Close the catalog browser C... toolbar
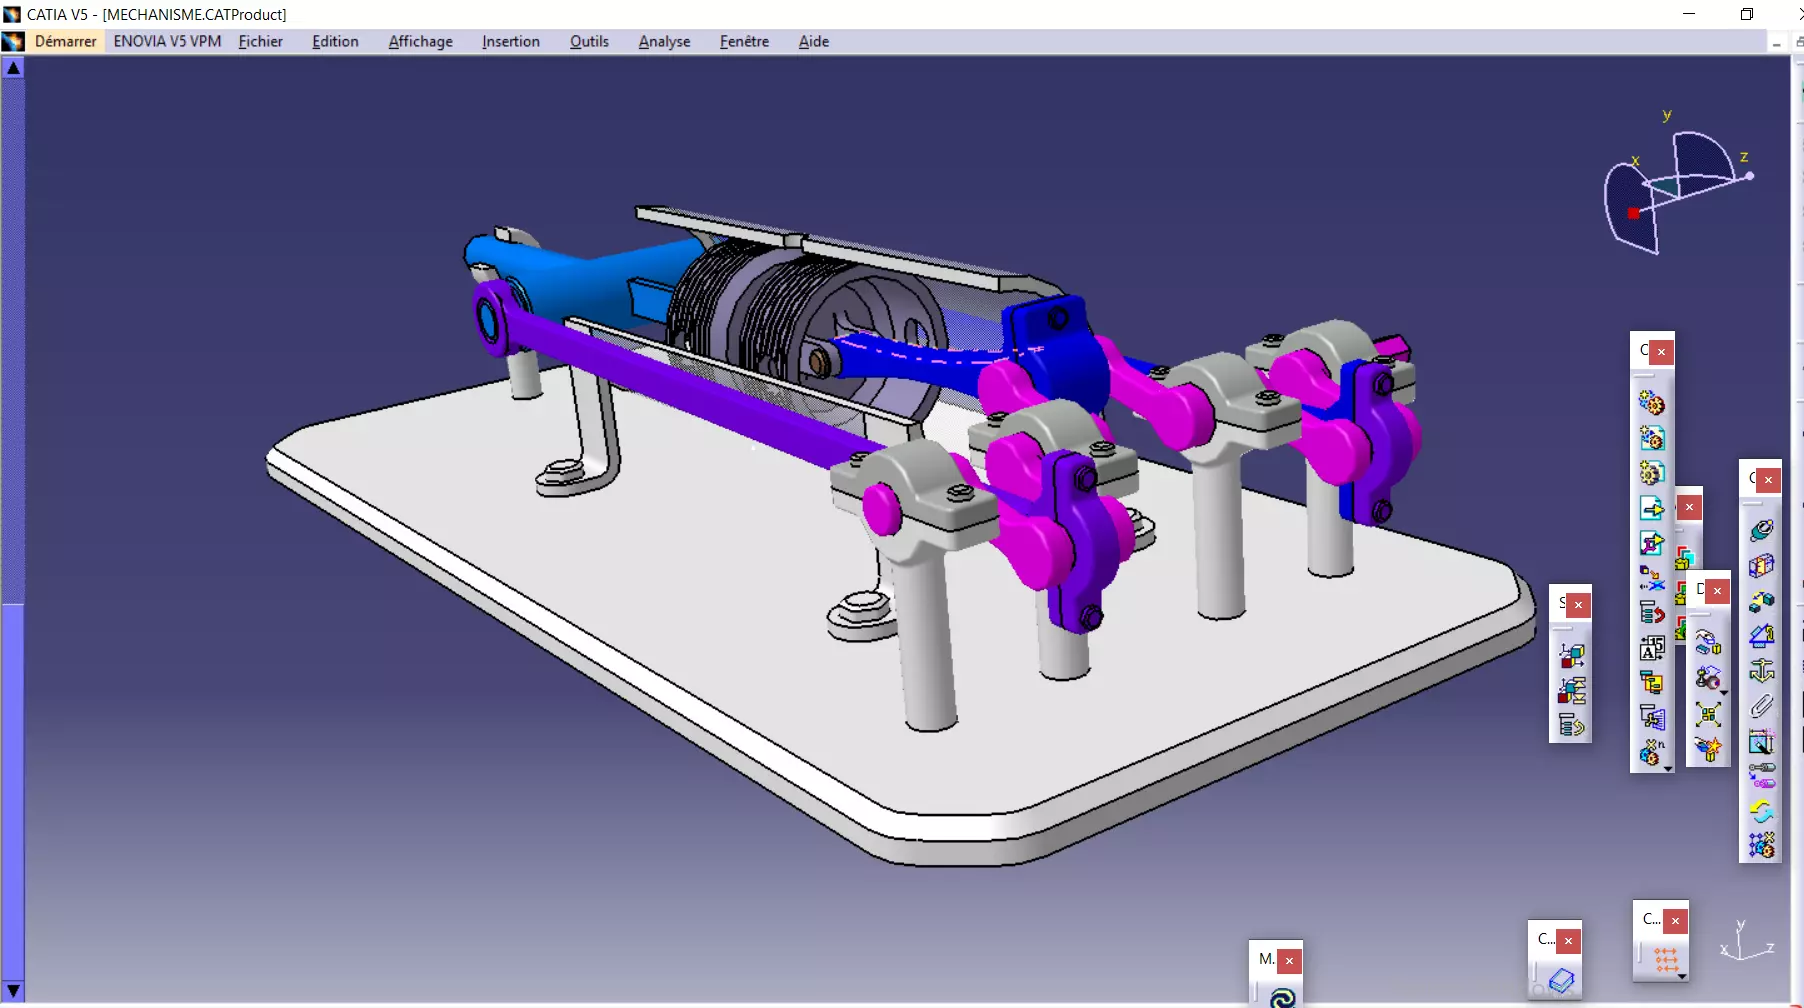Viewport: 1804px width, 1008px height. (1568, 941)
